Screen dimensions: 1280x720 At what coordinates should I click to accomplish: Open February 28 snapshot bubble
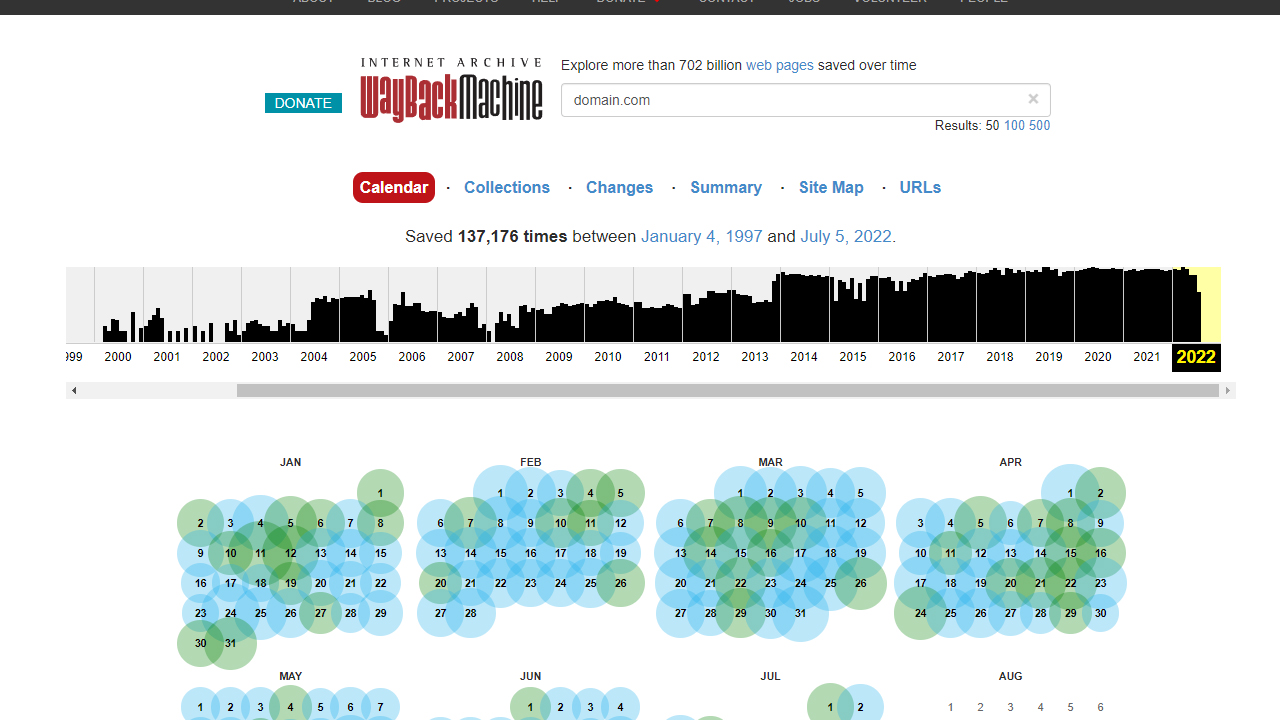(470, 613)
